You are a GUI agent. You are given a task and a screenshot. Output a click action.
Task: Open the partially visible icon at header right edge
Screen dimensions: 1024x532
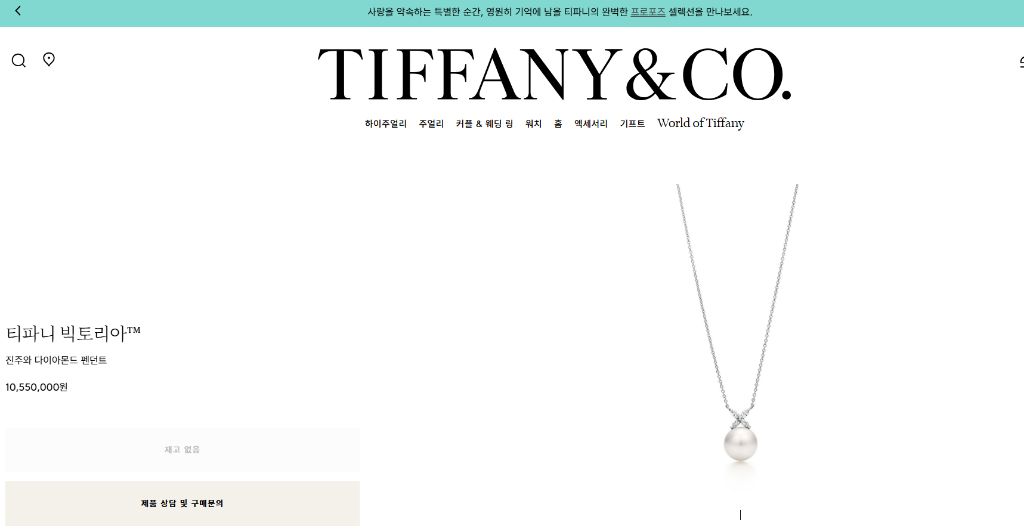1021,62
